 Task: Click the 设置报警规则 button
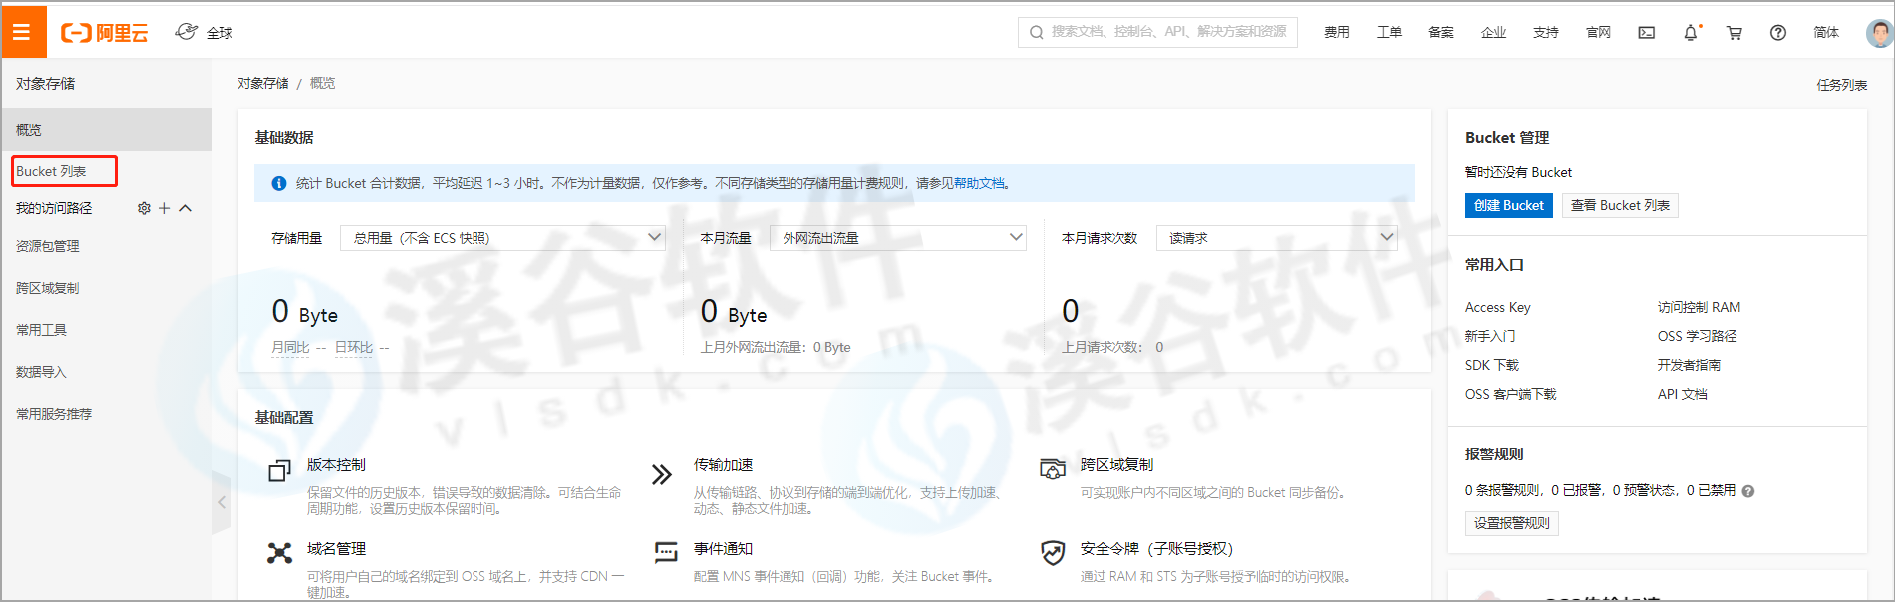[x=1511, y=523]
